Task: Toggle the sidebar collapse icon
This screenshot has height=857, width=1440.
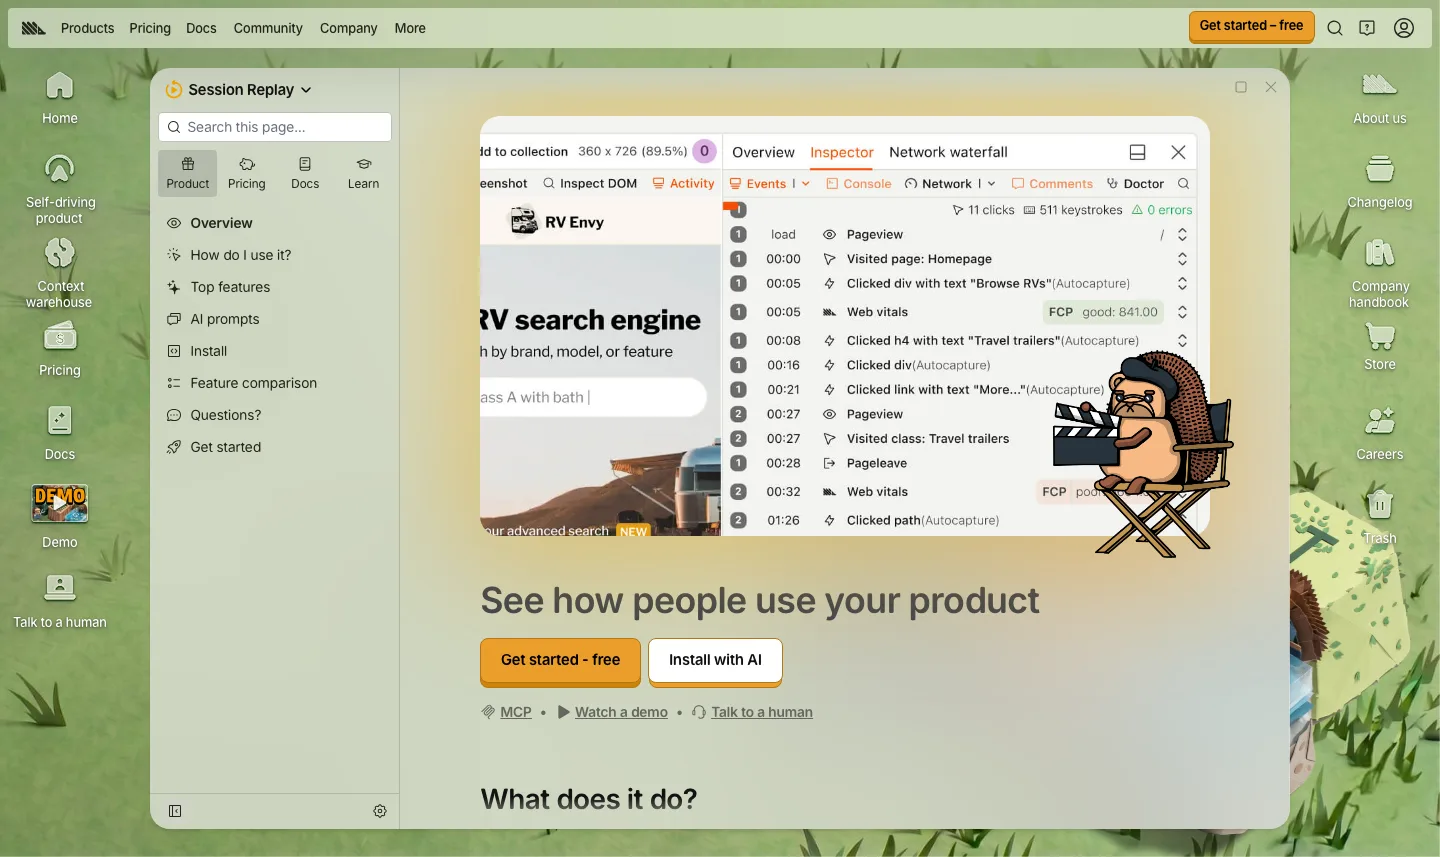Action: pyautogui.click(x=175, y=811)
